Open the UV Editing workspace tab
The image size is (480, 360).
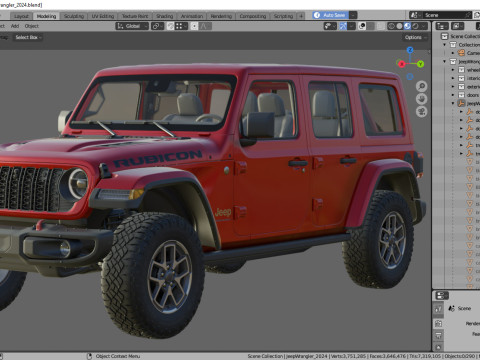(103, 16)
